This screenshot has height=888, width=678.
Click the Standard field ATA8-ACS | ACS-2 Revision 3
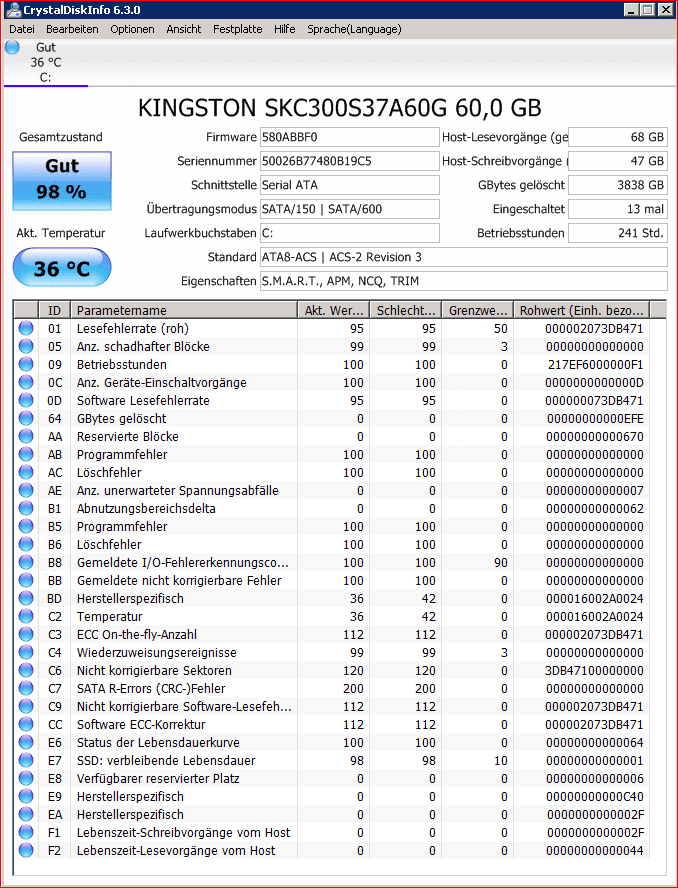click(x=463, y=257)
